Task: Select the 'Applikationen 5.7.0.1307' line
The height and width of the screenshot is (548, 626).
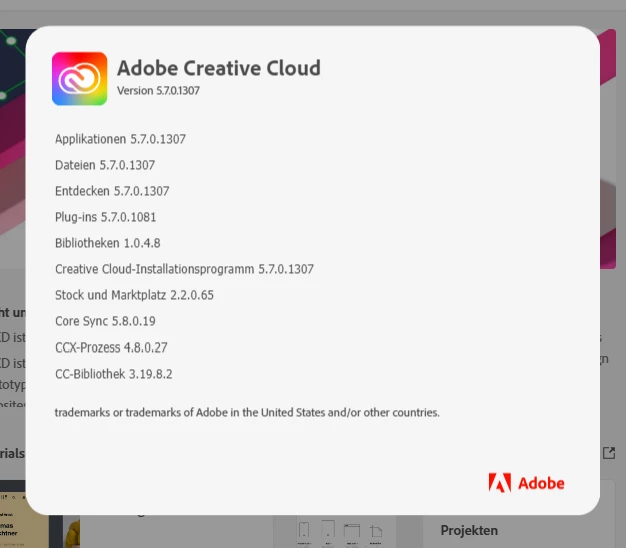Action: pos(120,139)
